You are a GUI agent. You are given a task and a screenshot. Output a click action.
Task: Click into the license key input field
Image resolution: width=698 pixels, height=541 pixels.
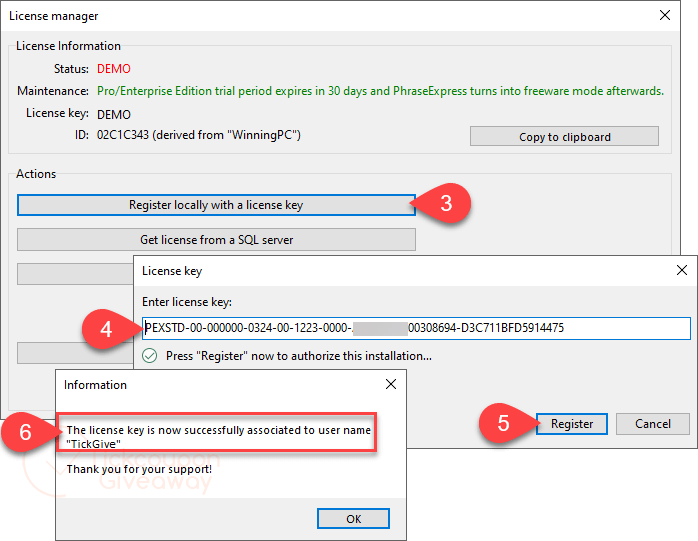pyautogui.click(x=416, y=328)
